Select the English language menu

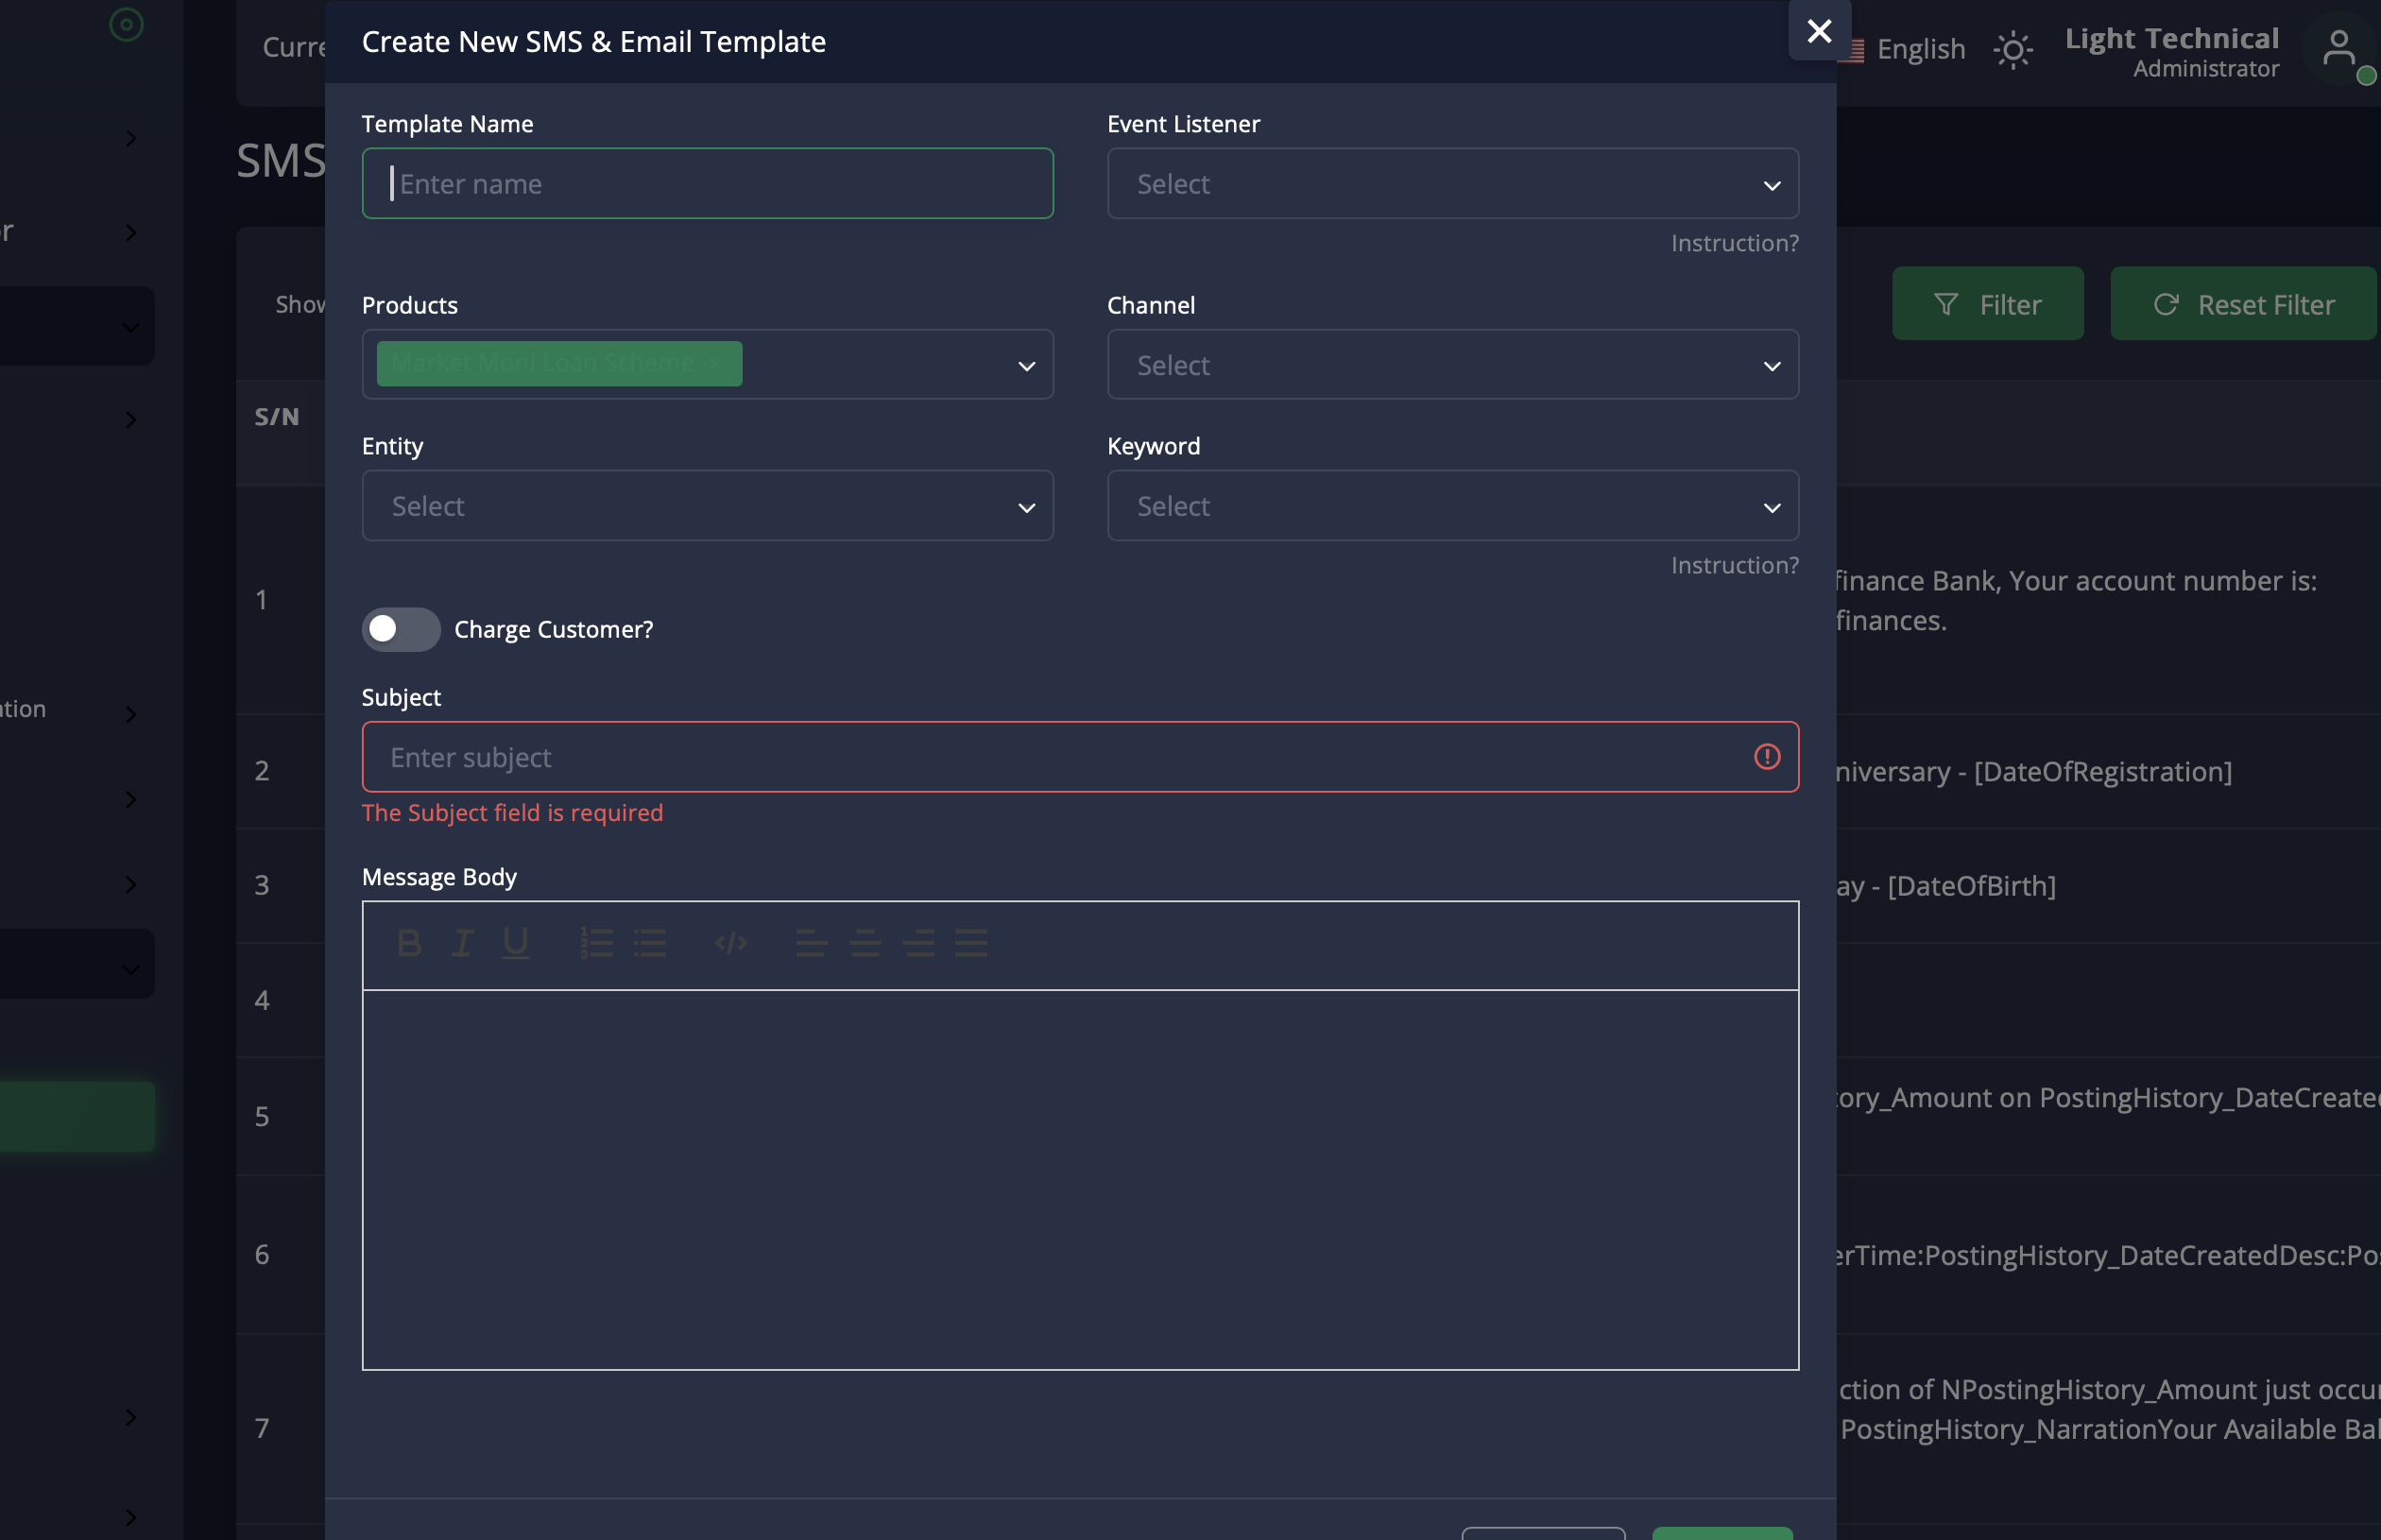tap(1919, 49)
